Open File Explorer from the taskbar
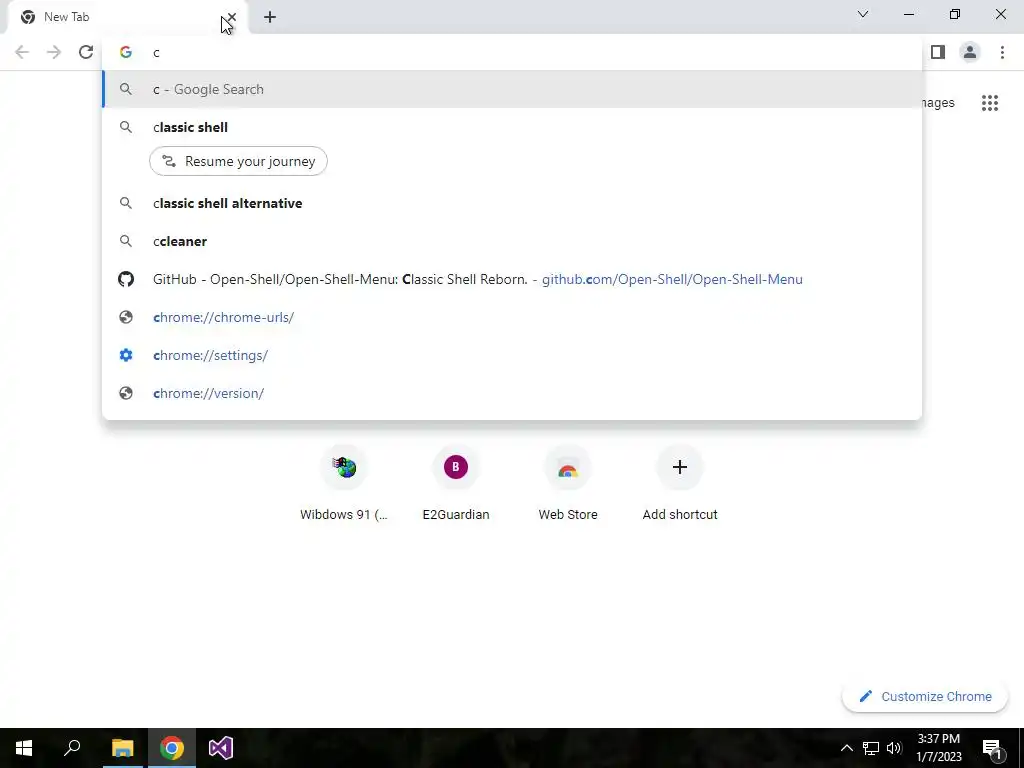This screenshot has height=768, width=1024. click(122, 748)
